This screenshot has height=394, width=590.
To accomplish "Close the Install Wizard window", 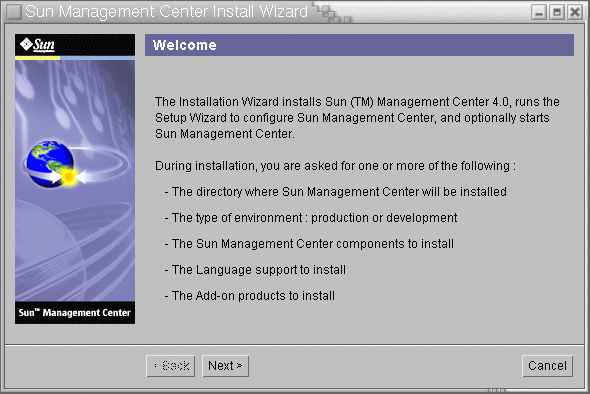I will (575, 12).
